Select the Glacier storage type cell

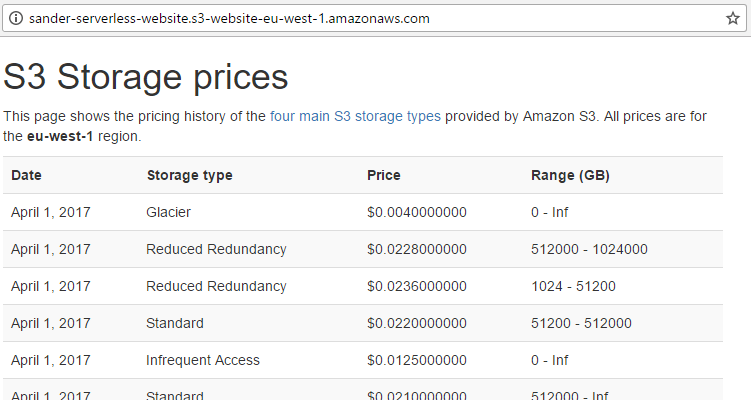tap(168, 212)
